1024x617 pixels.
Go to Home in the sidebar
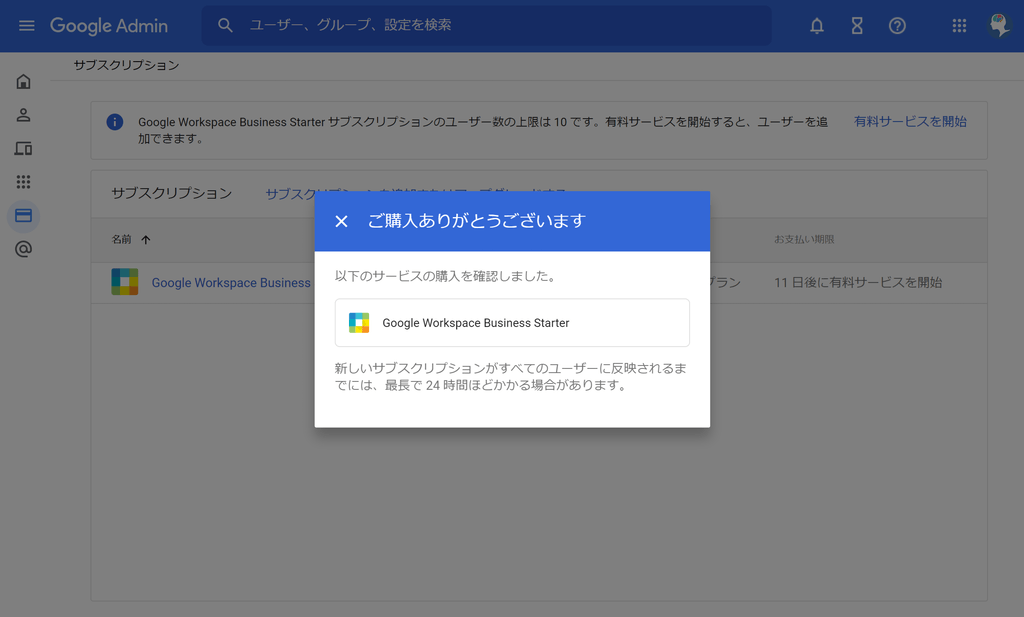pos(24,82)
